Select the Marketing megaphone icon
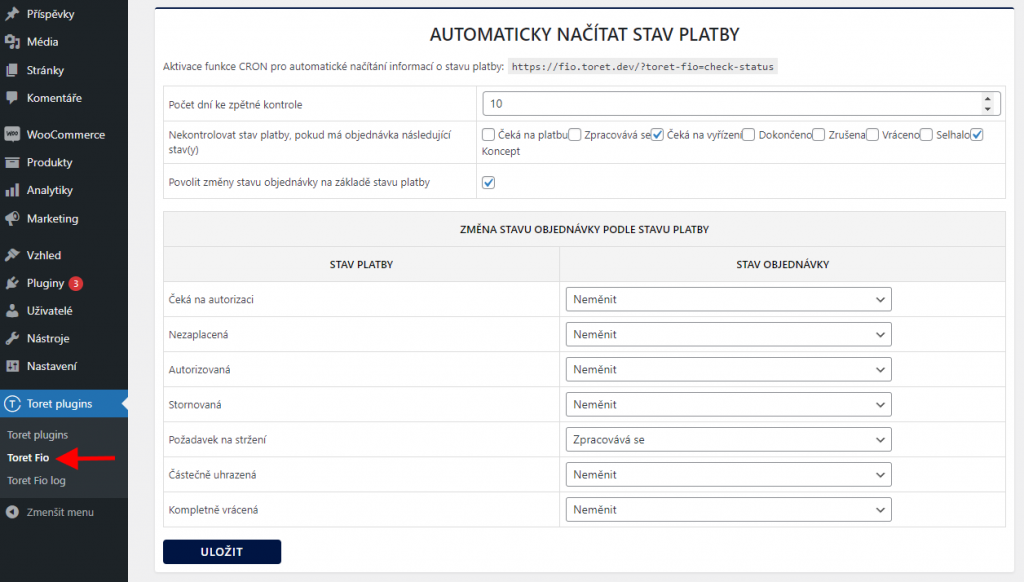The width and height of the screenshot is (1024, 582). 12,219
